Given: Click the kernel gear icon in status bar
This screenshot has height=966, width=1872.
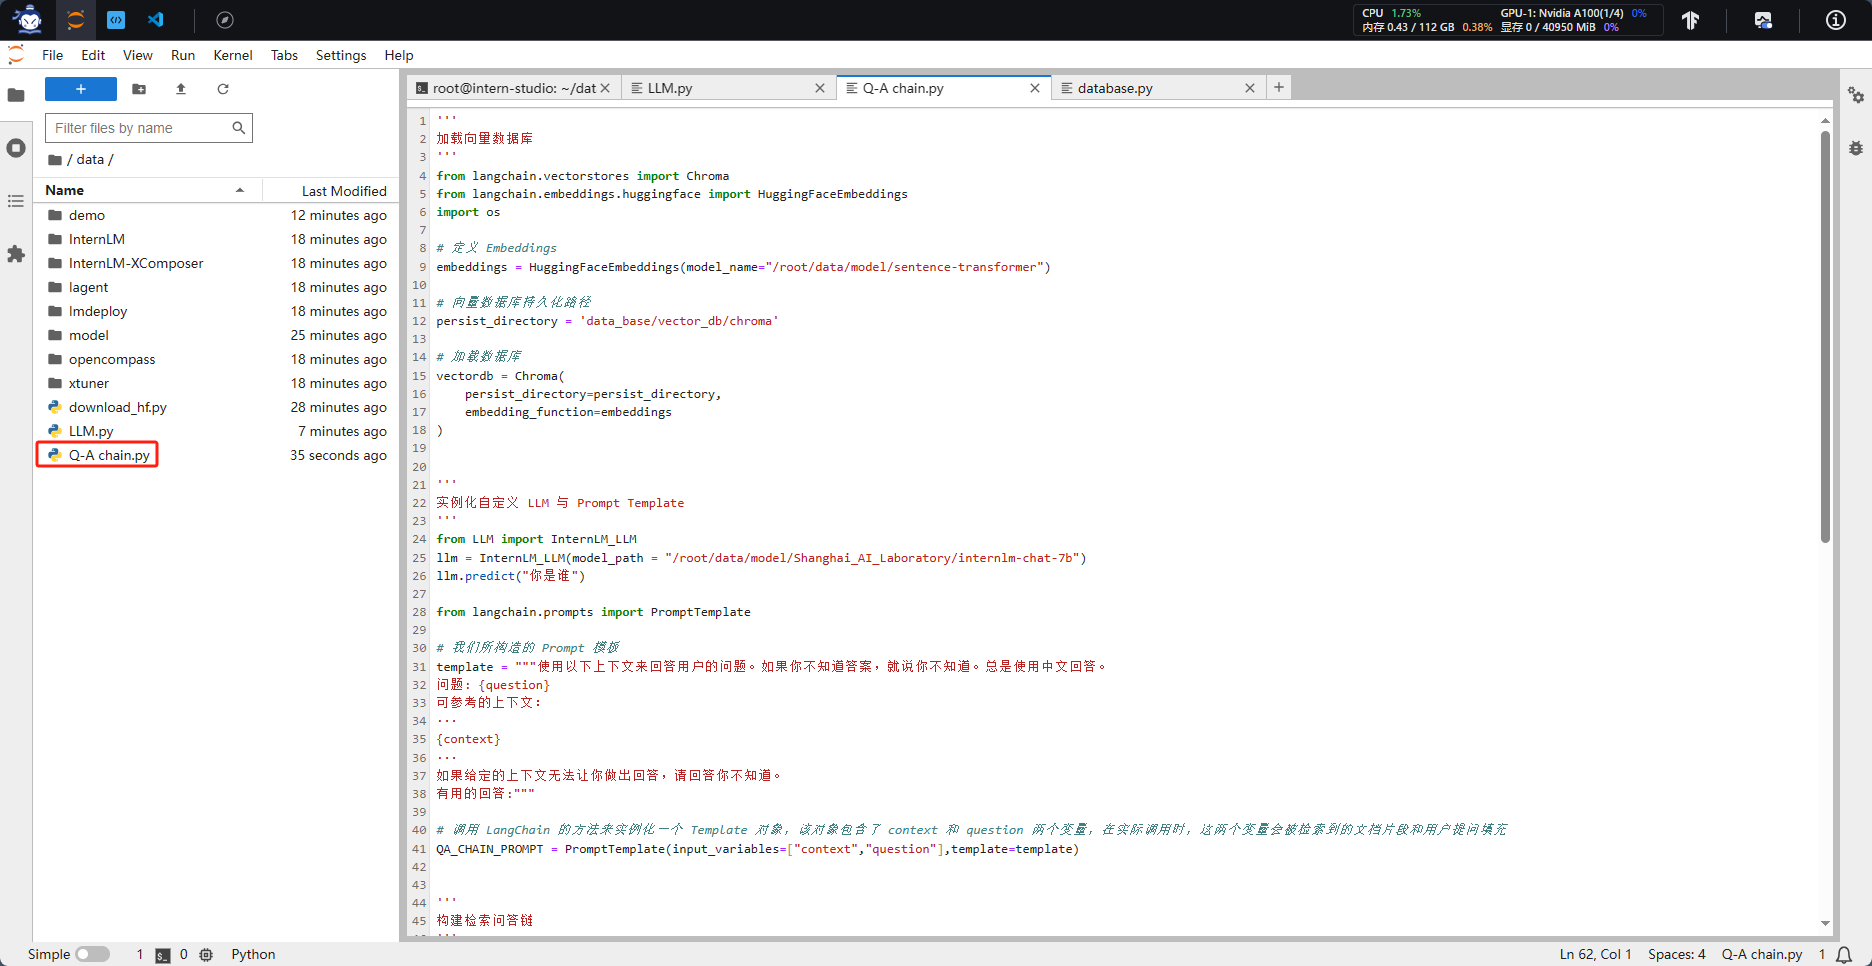Looking at the screenshot, I should coord(206,955).
